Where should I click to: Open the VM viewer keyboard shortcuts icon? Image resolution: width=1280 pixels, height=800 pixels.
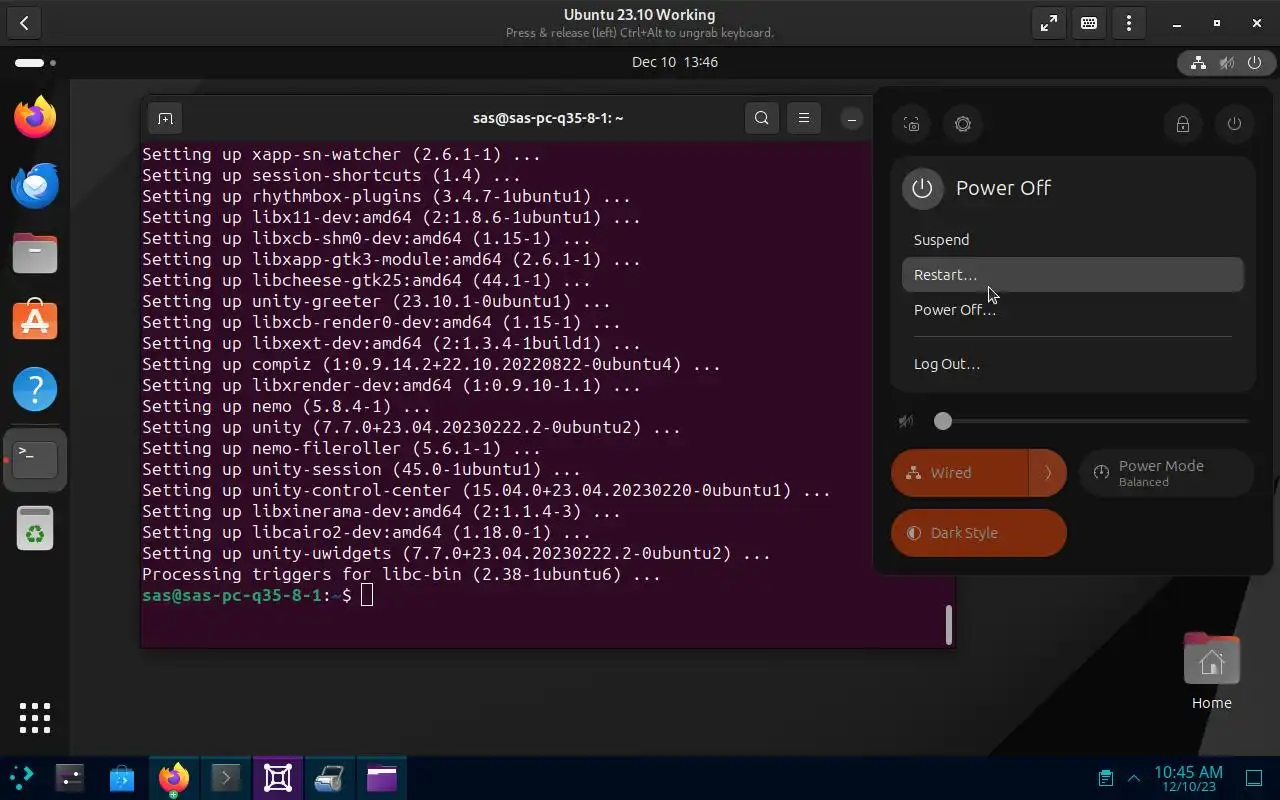(x=1089, y=23)
